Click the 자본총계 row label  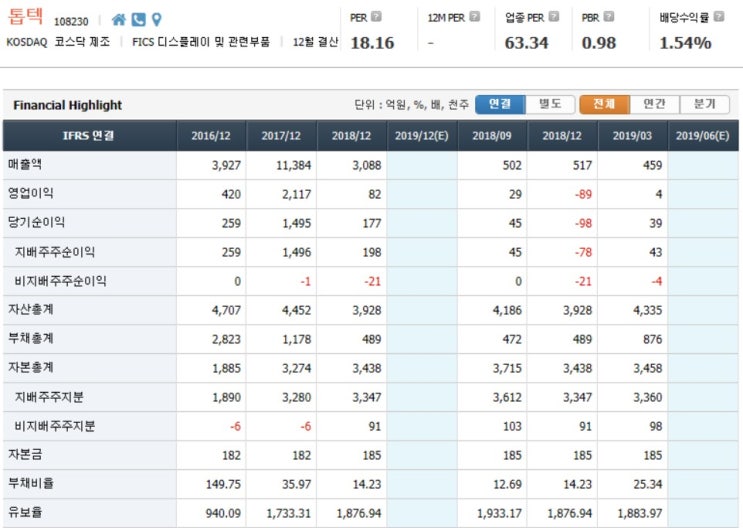tap(31, 367)
